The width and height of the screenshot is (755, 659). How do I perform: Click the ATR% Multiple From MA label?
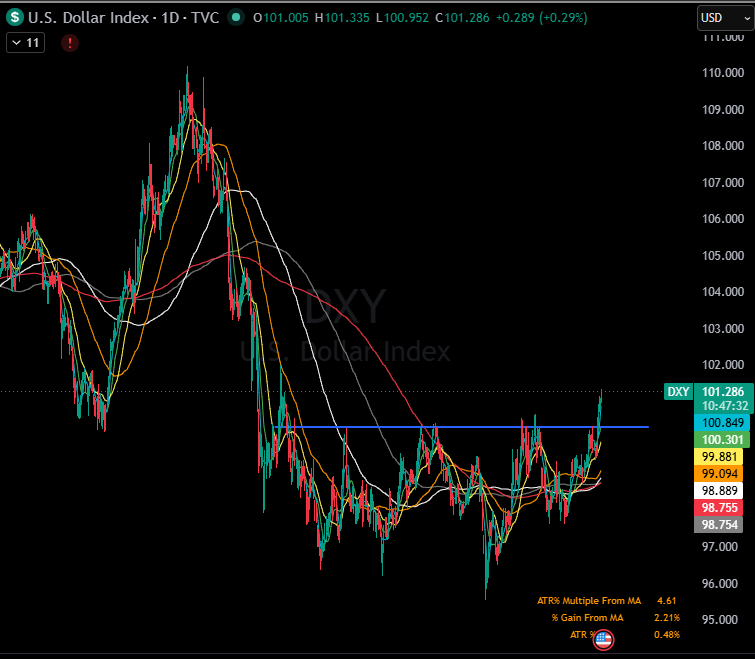(x=589, y=601)
